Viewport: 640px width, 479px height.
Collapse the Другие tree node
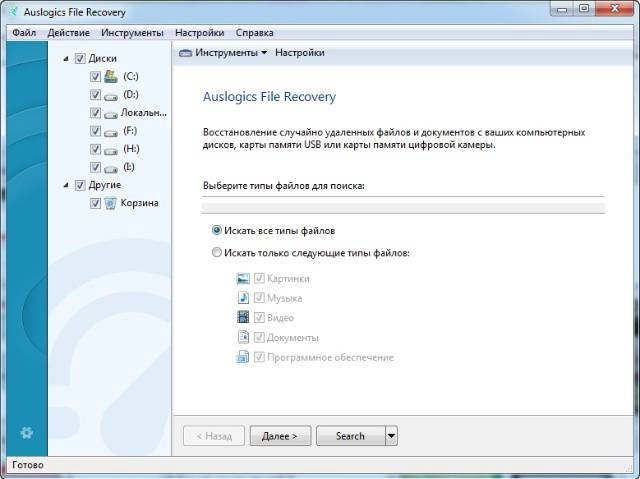(x=66, y=186)
